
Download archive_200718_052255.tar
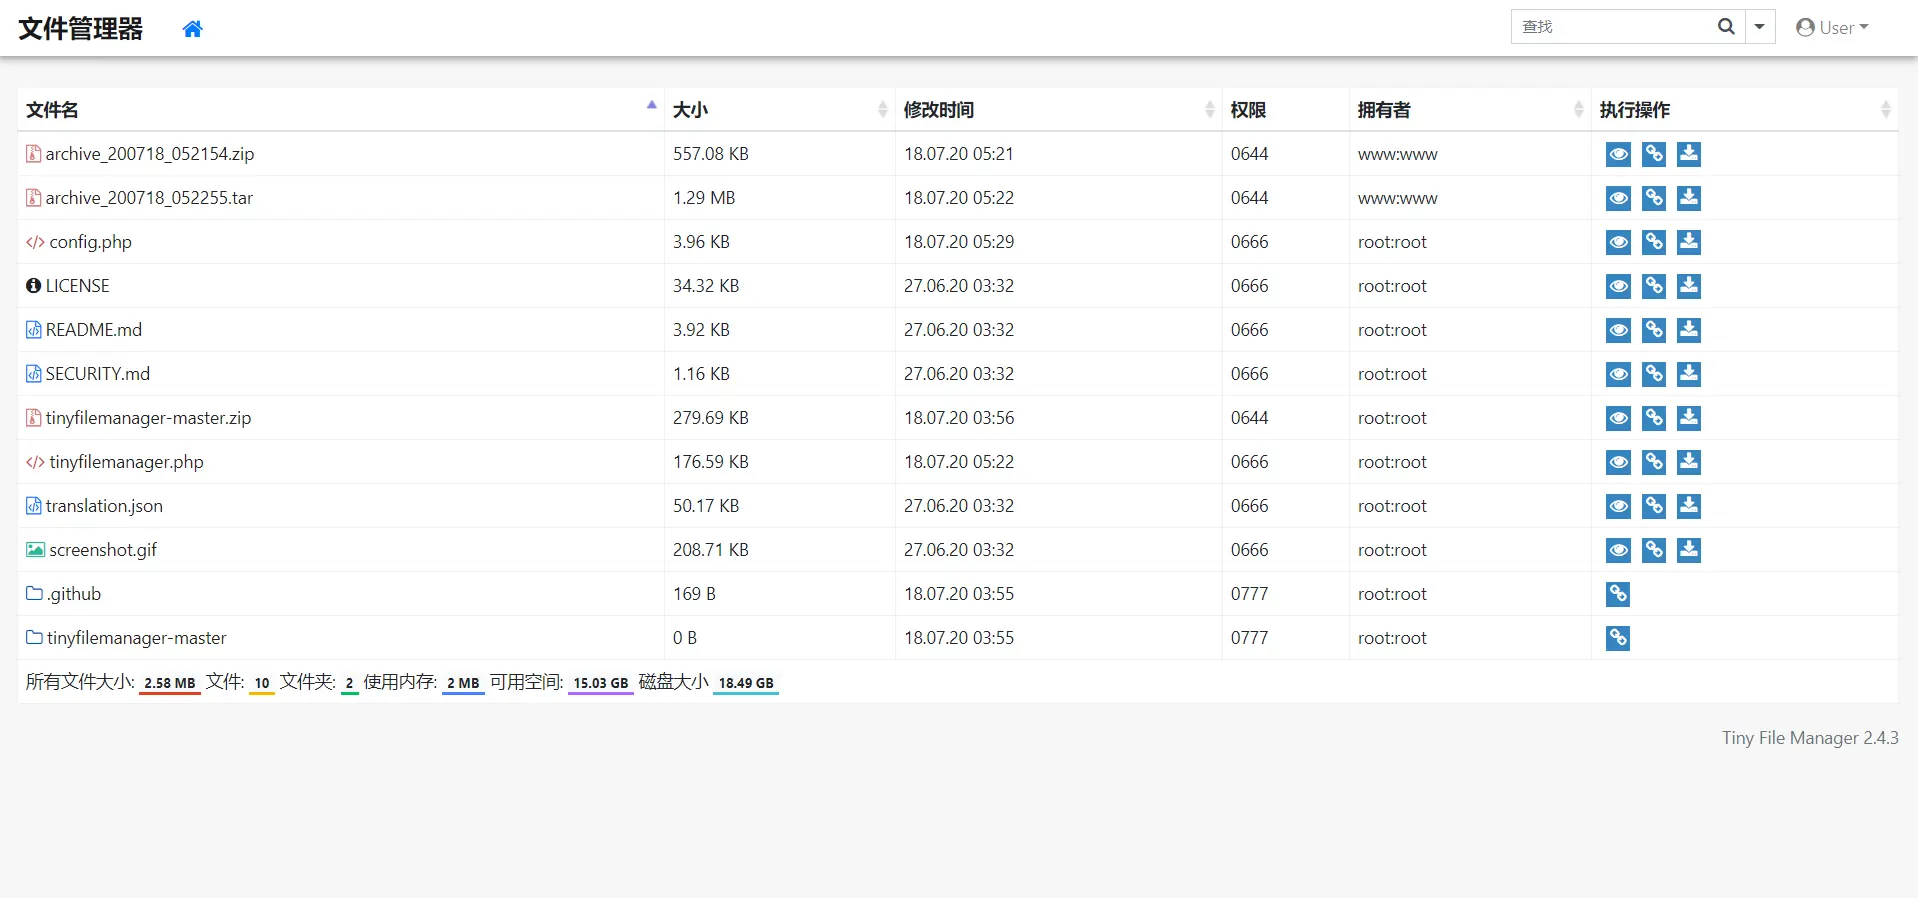pos(1689,198)
